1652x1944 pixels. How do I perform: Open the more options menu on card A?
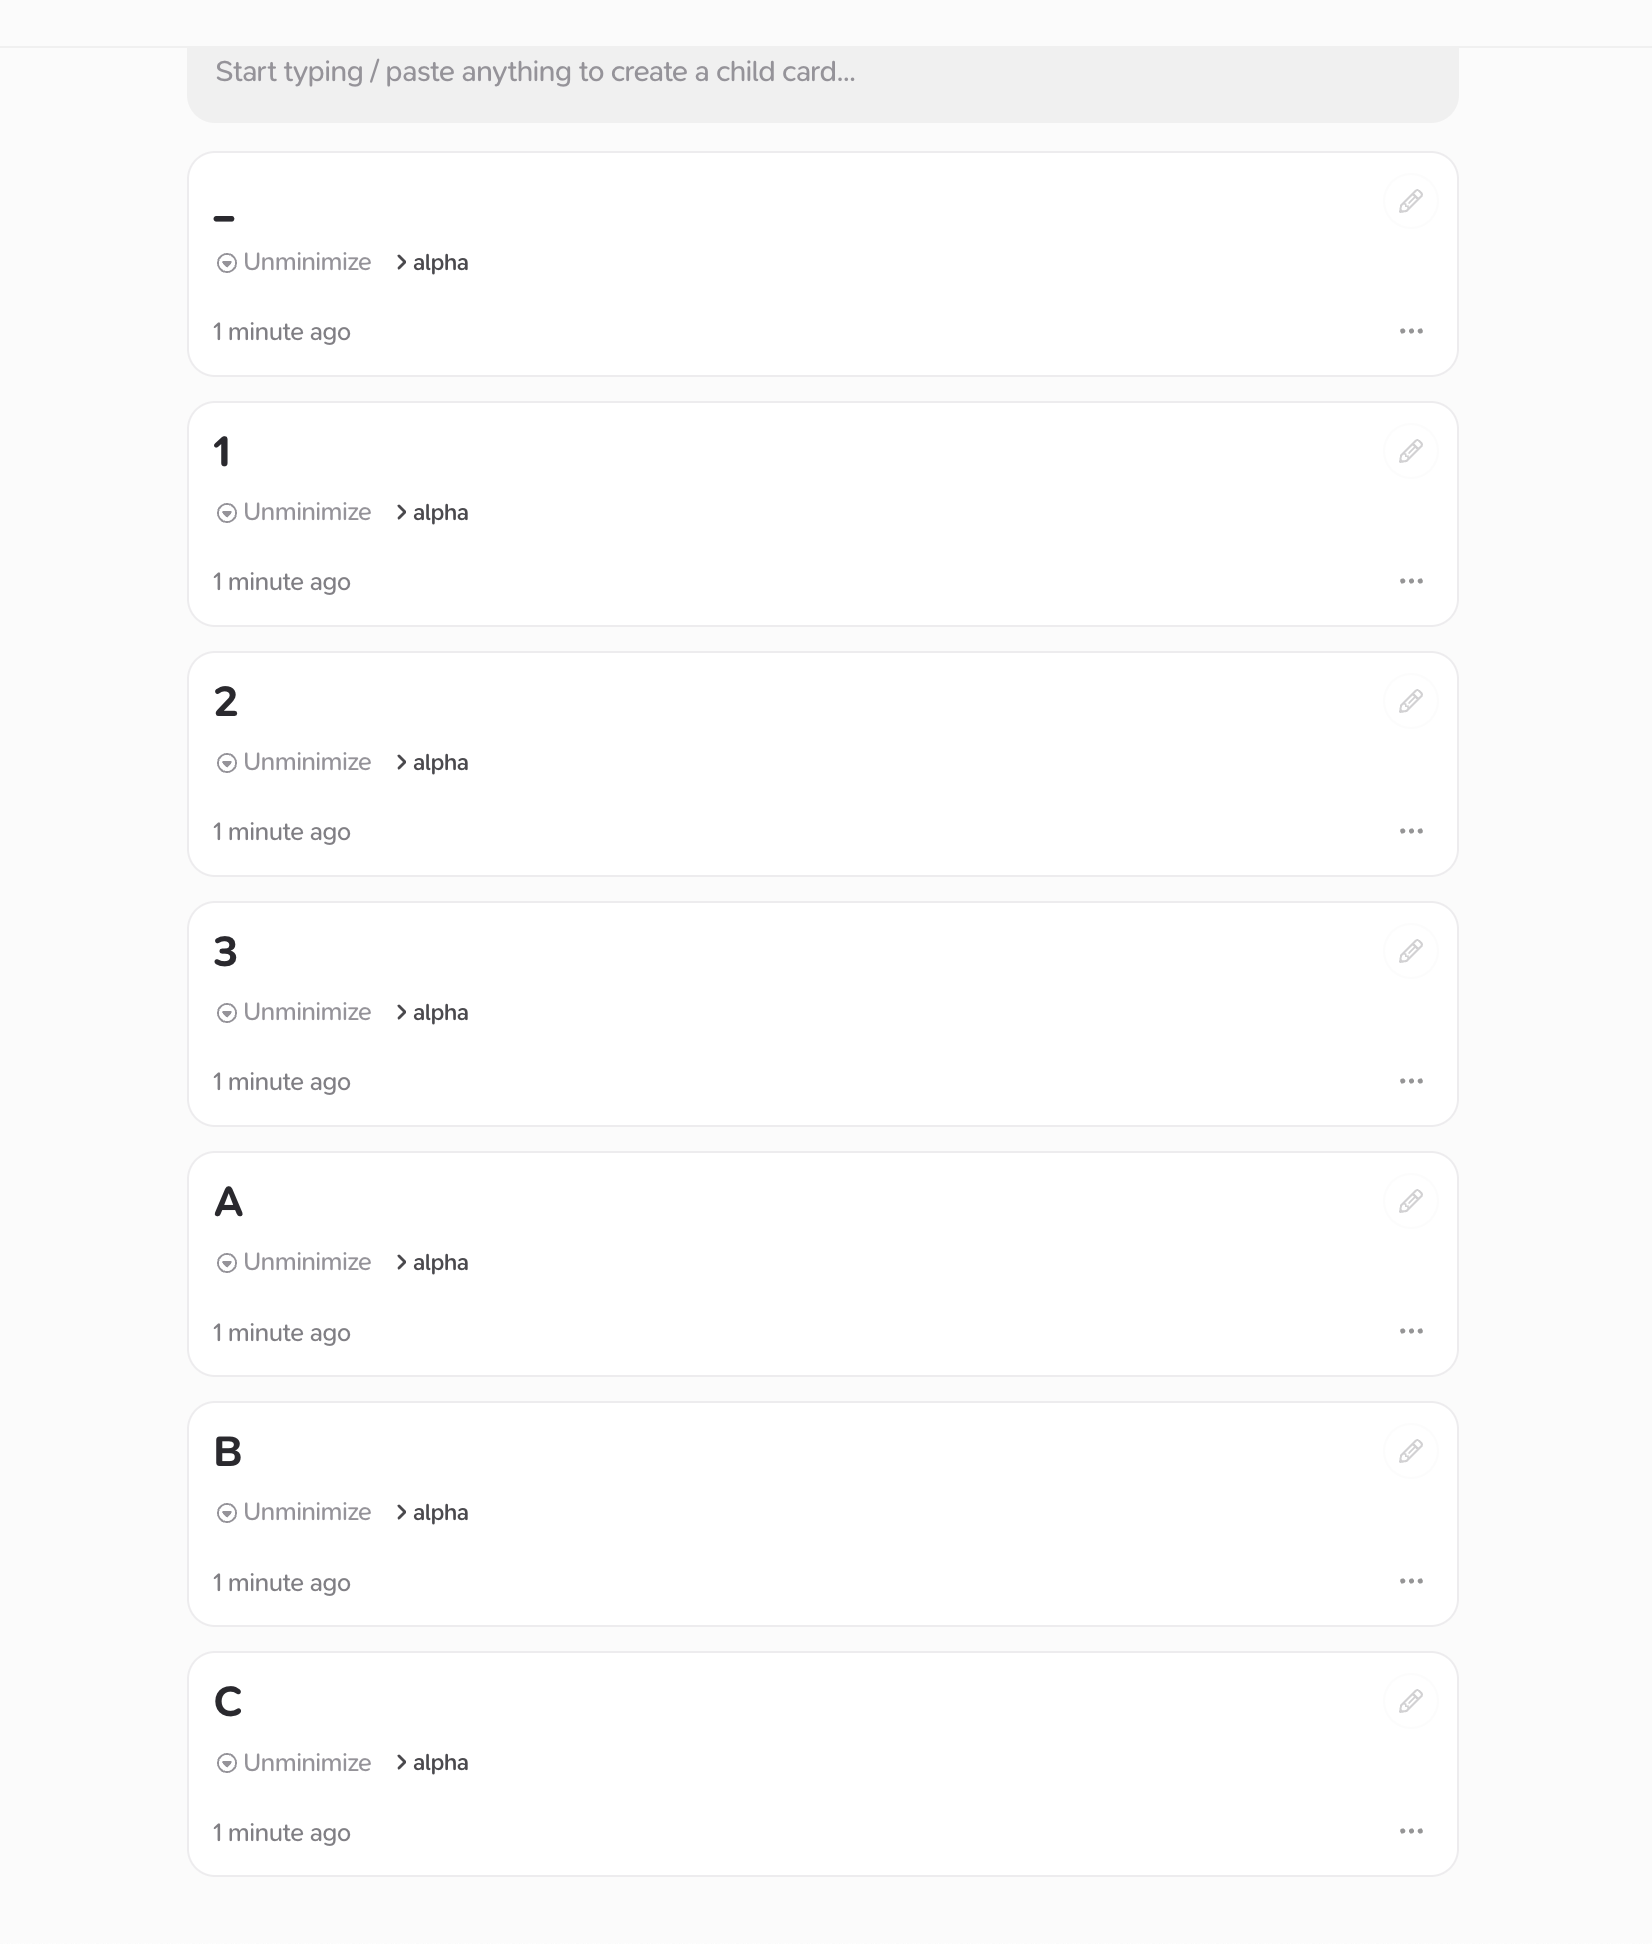coord(1411,1331)
